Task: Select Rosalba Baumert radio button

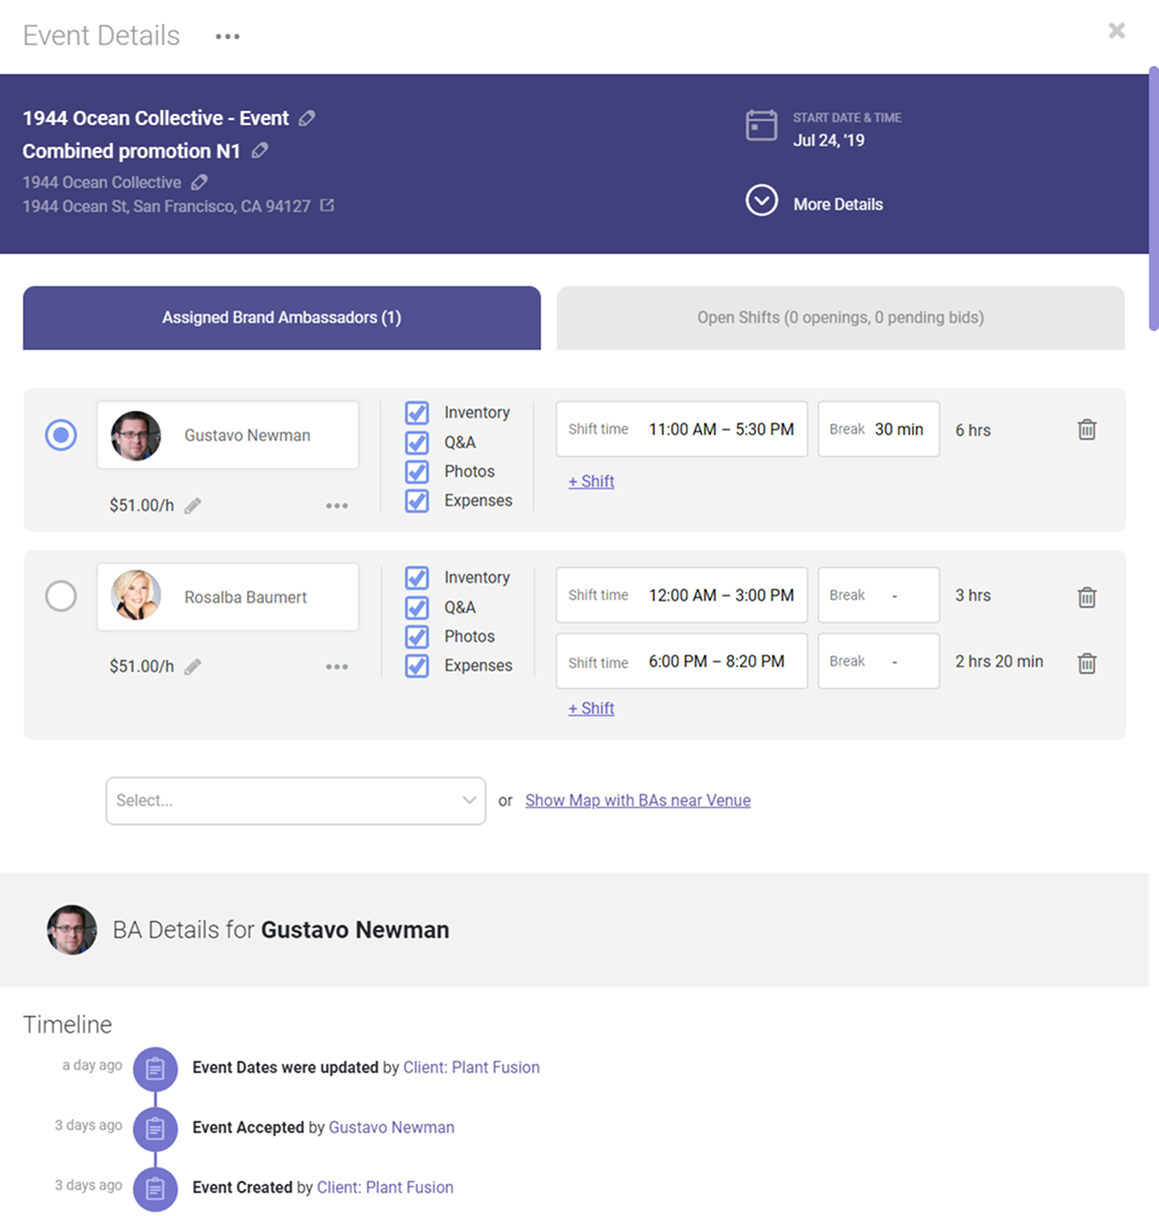Action: (x=61, y=597)
